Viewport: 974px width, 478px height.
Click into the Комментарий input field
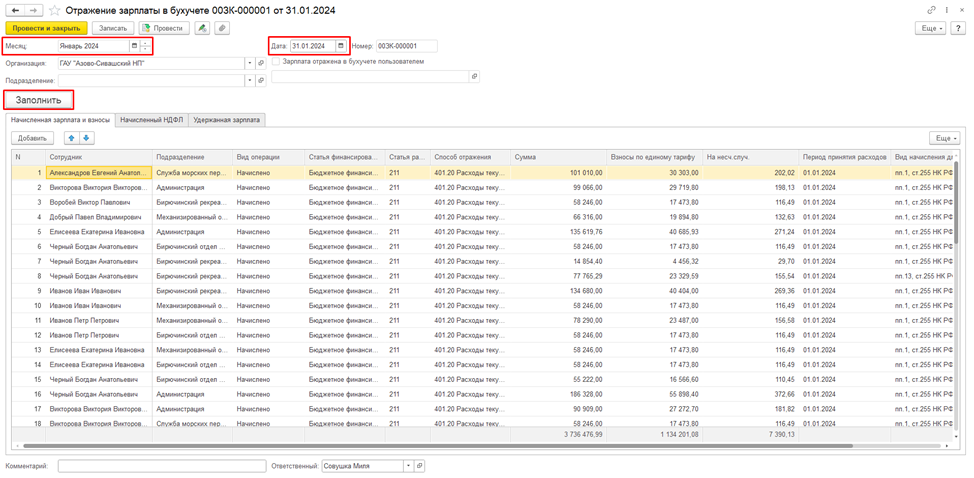(162, 466)
